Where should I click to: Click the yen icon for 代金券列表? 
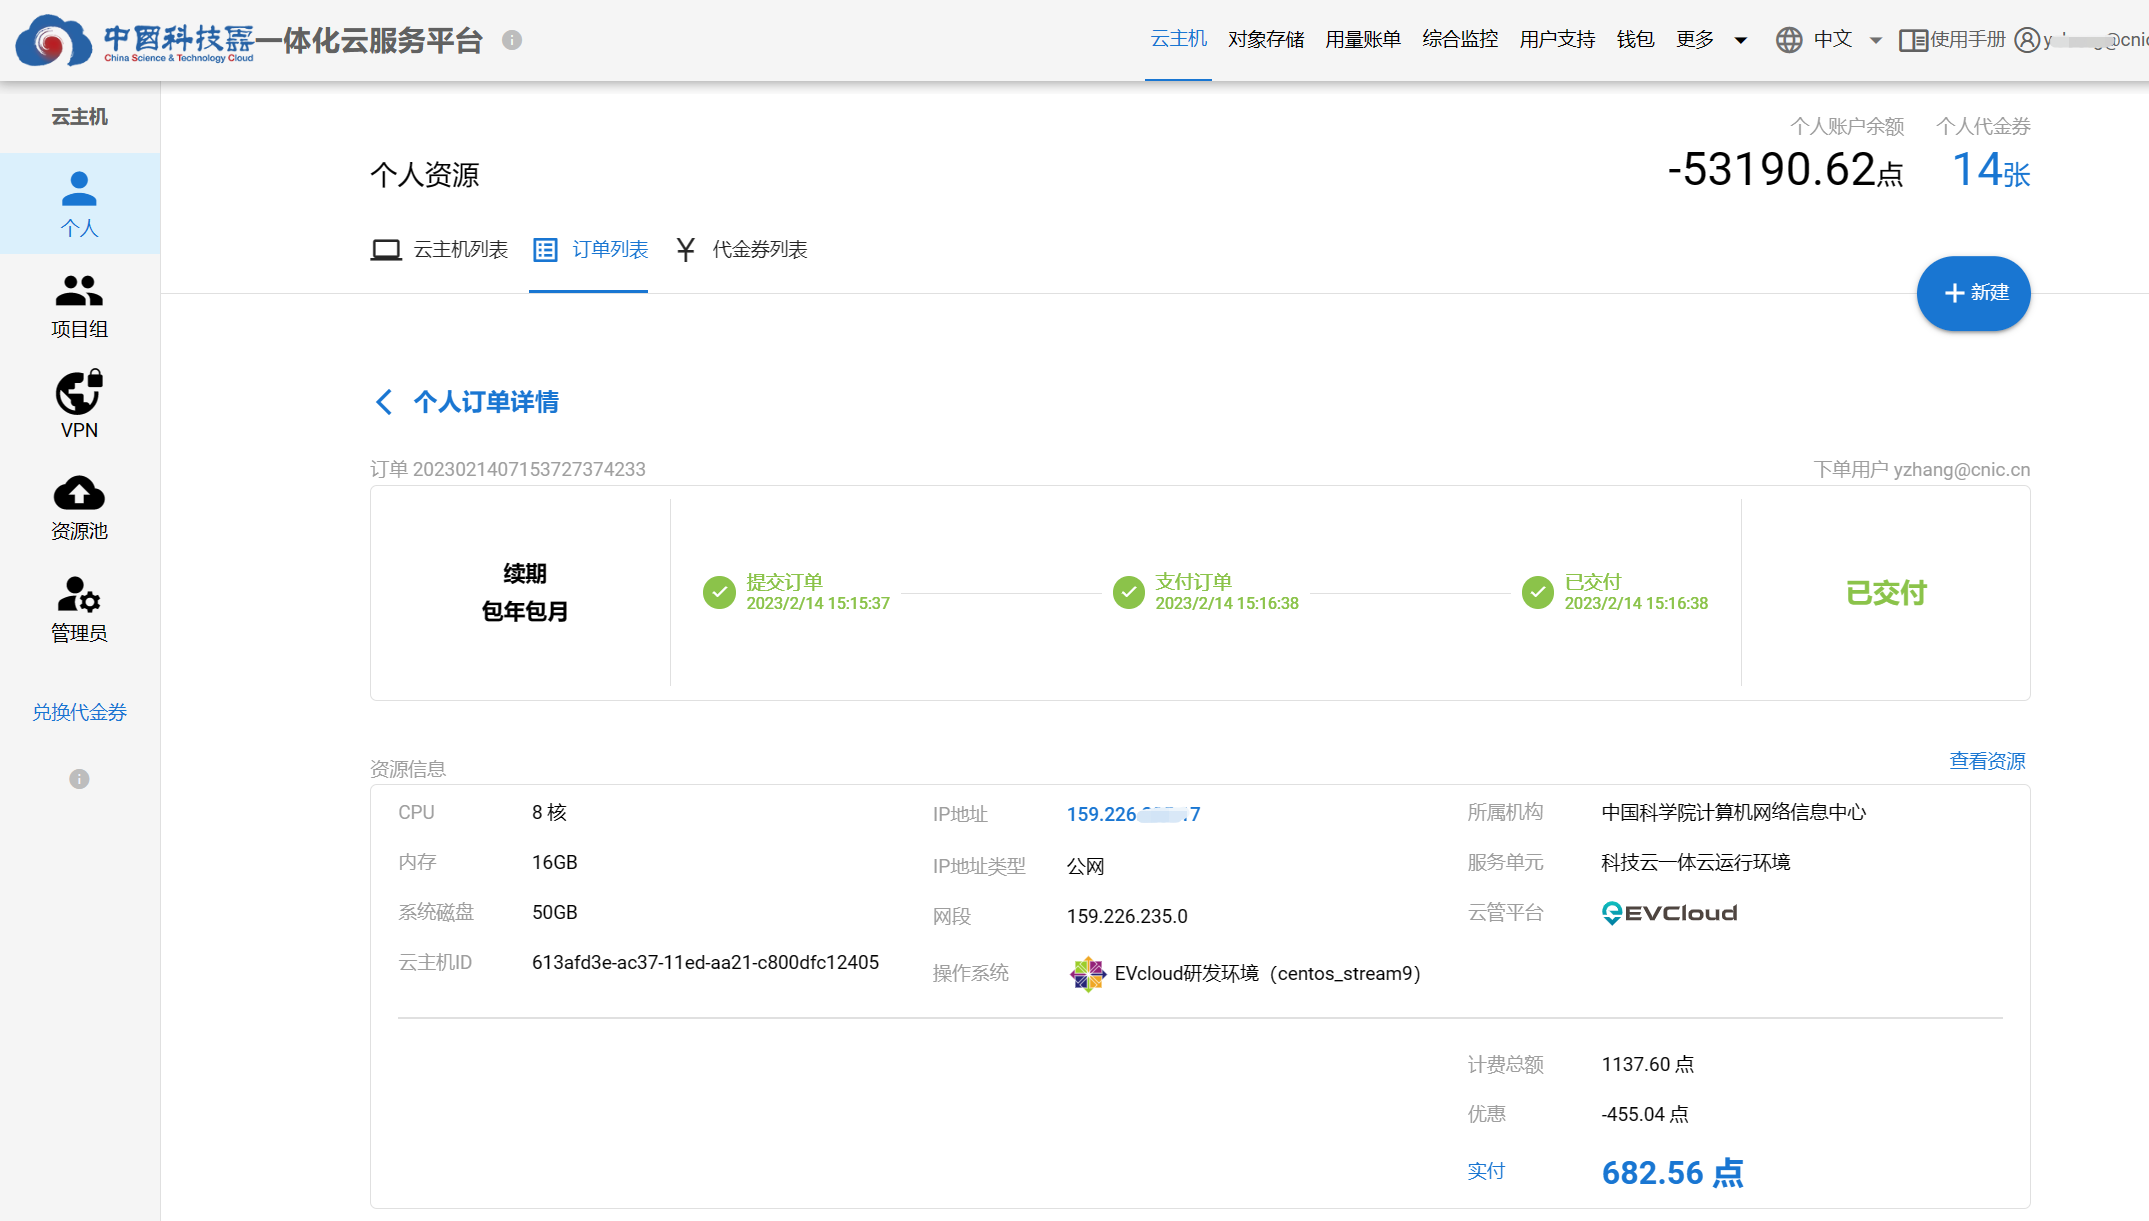pos(685,250)
